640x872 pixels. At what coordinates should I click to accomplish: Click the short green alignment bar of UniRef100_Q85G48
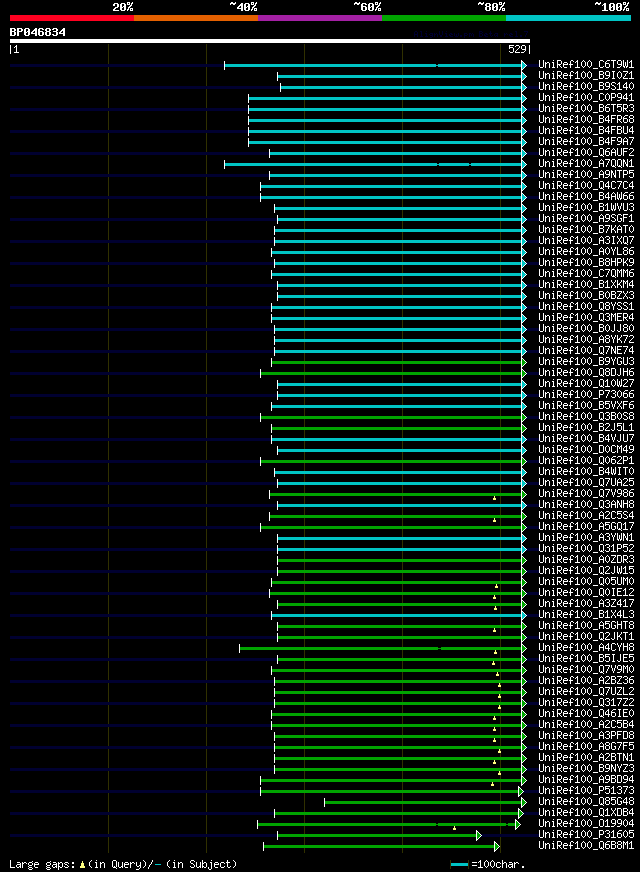[x=423, y=802]
